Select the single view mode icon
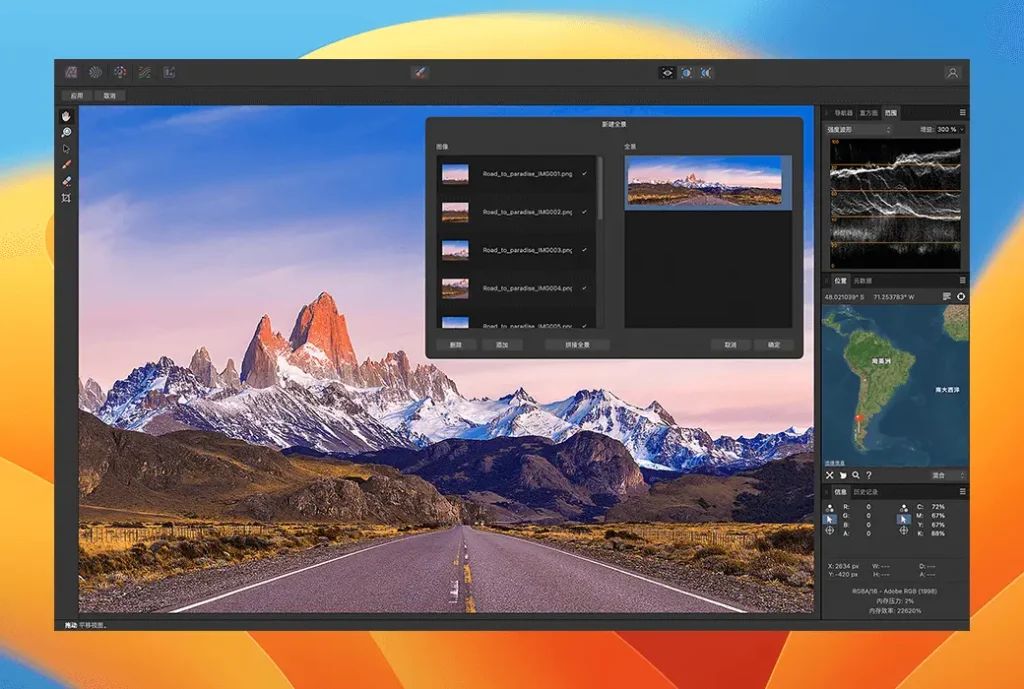The width and height of the screenshot is (1024, 689). (667, 73)
